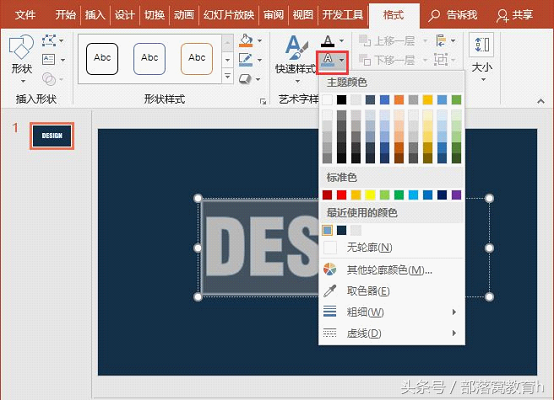The image size is (554, 400).
Task: Click the Text Fill letter A icon
Action: [328, 41]
